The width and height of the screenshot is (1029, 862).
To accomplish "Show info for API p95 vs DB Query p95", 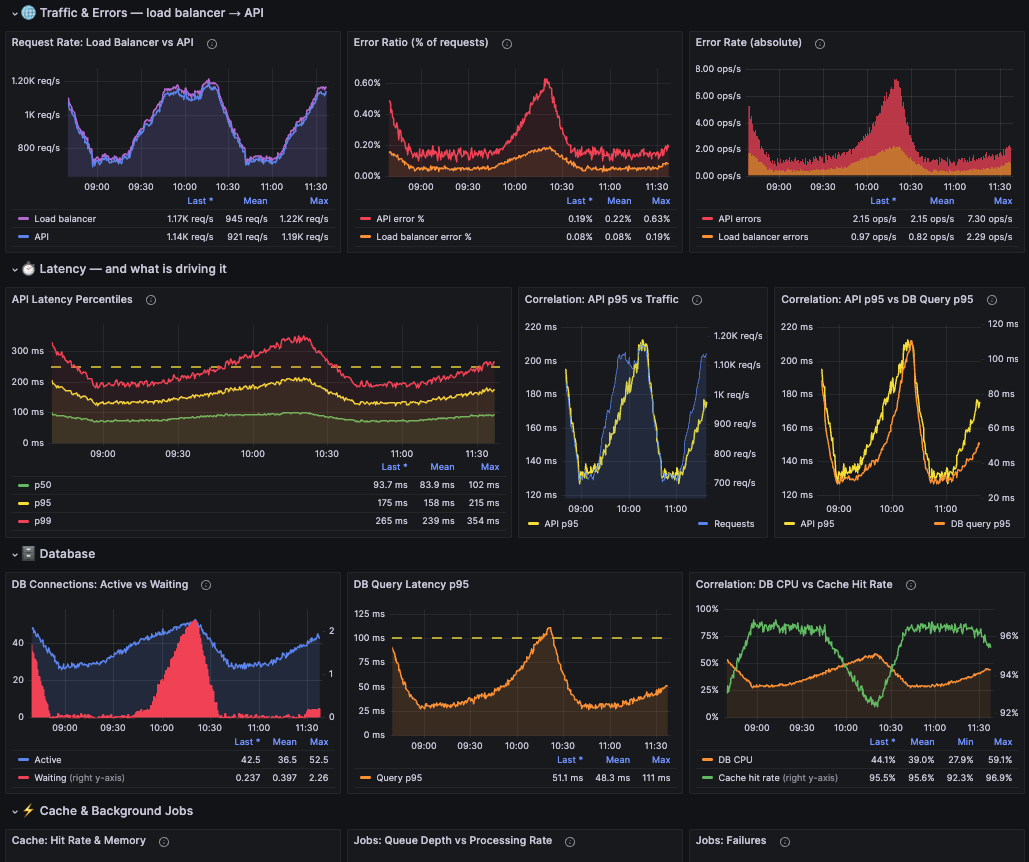I will 992,300.
